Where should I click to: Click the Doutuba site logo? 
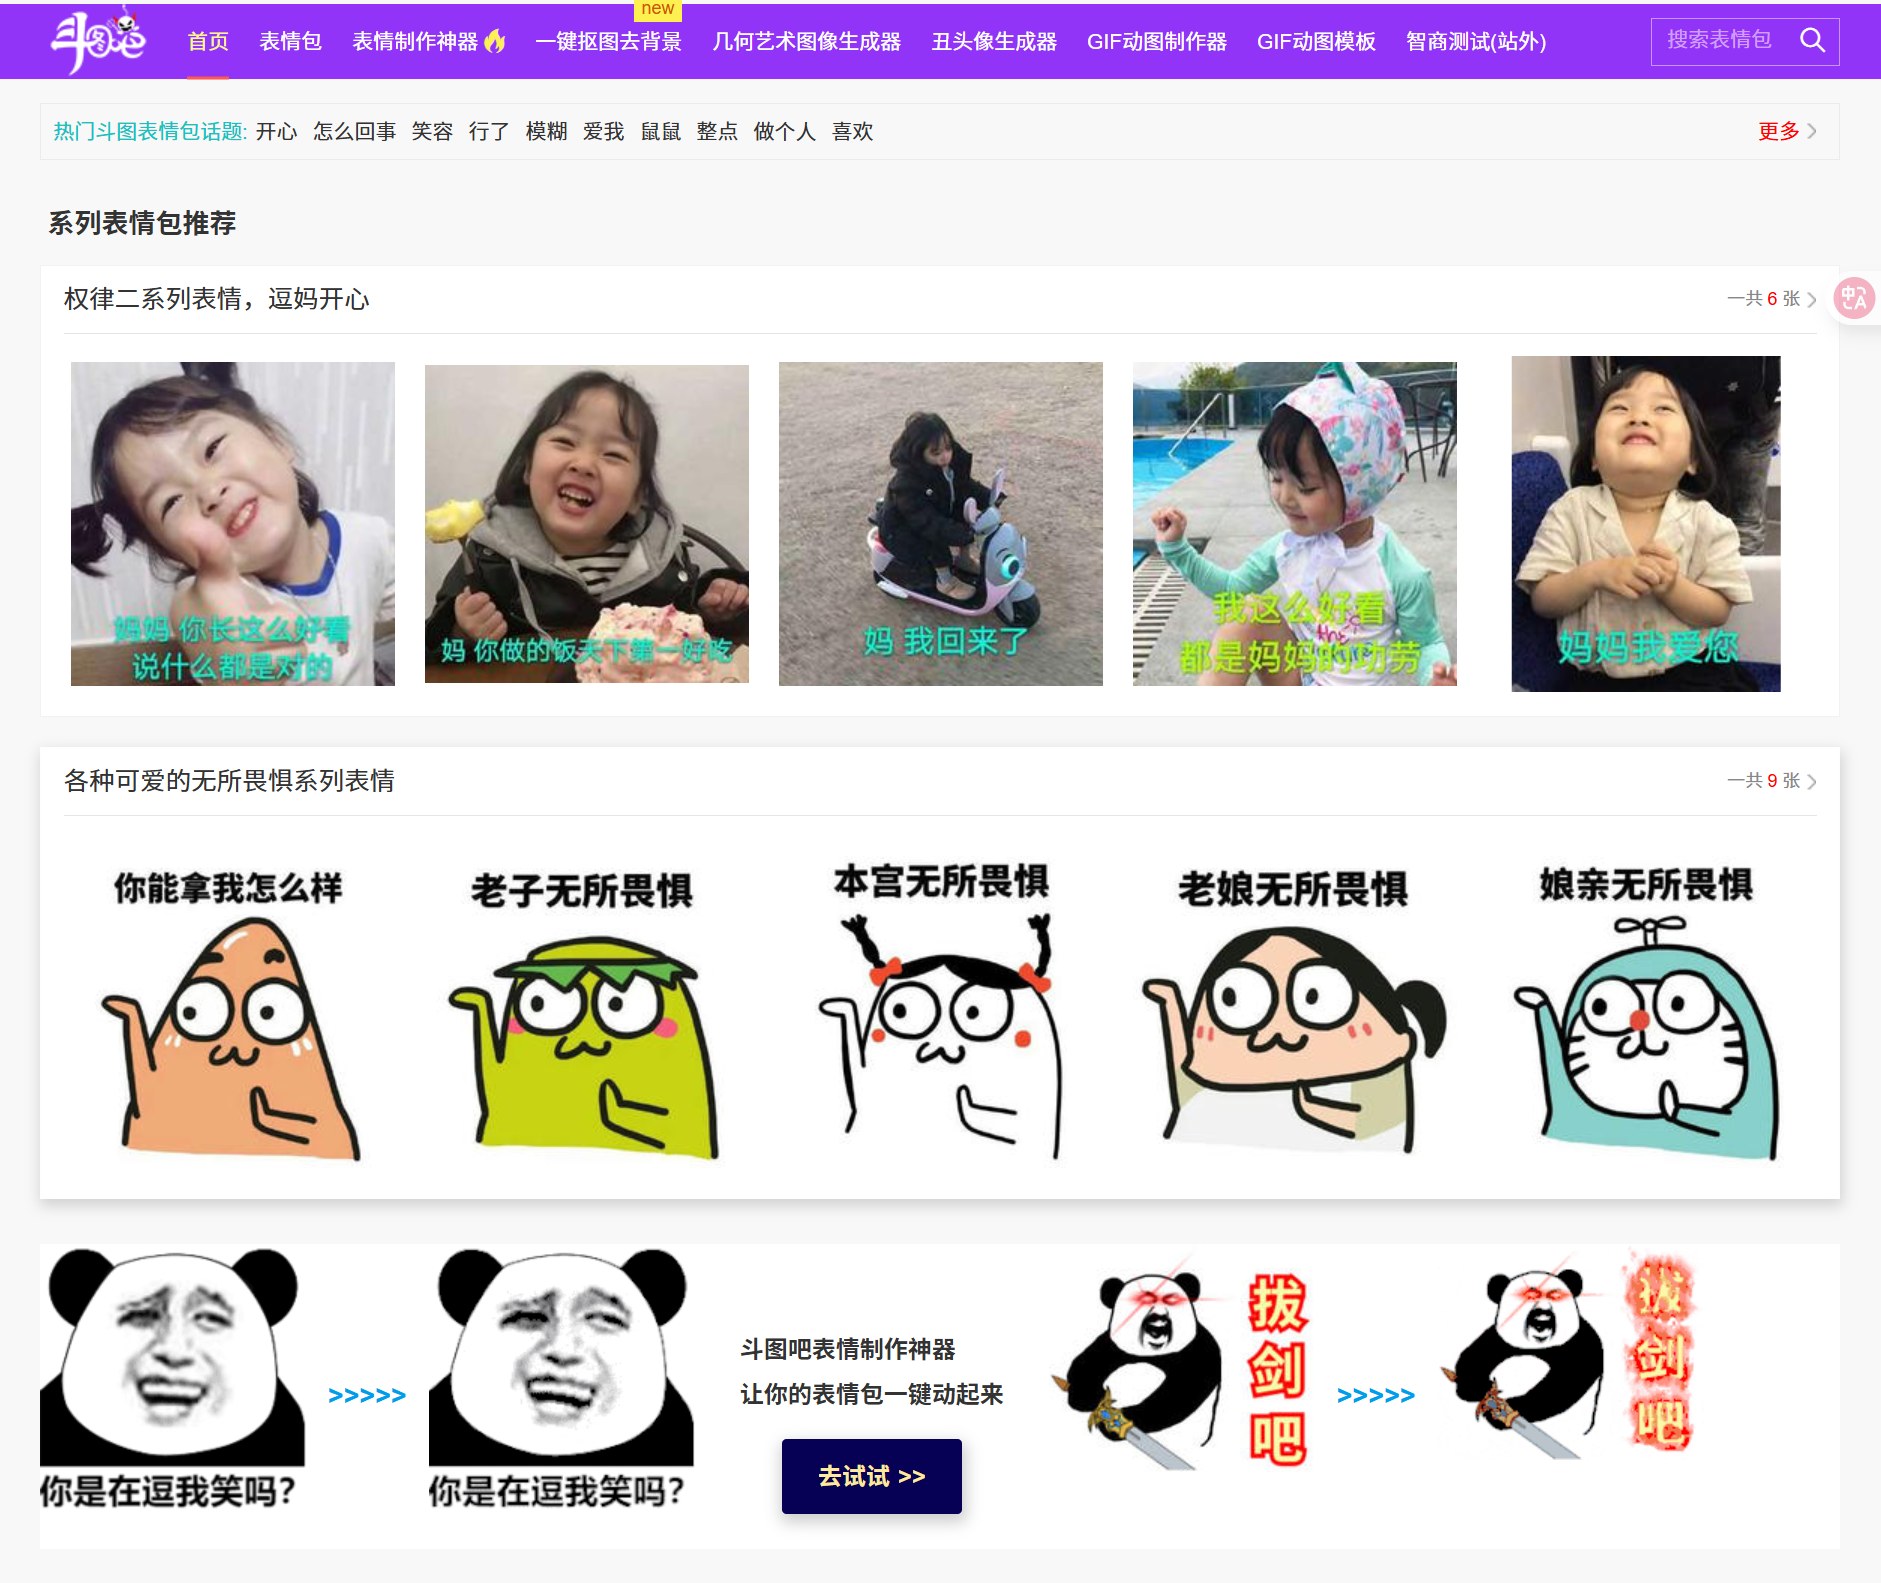[x=98, y=41]
